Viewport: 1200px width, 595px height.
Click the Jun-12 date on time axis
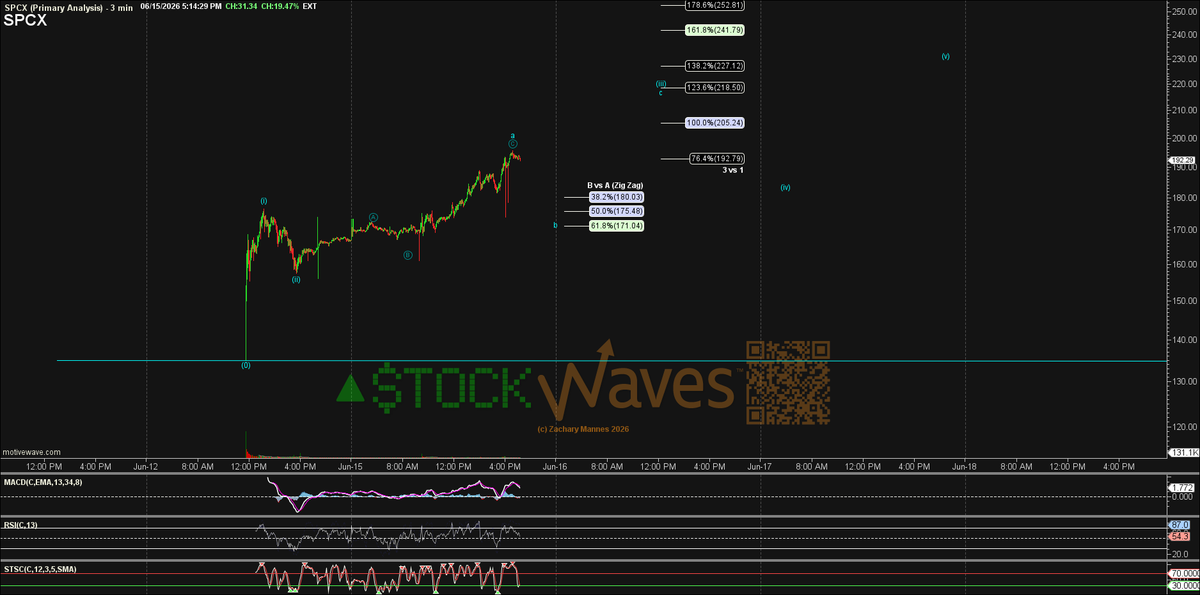coord(146,466)
